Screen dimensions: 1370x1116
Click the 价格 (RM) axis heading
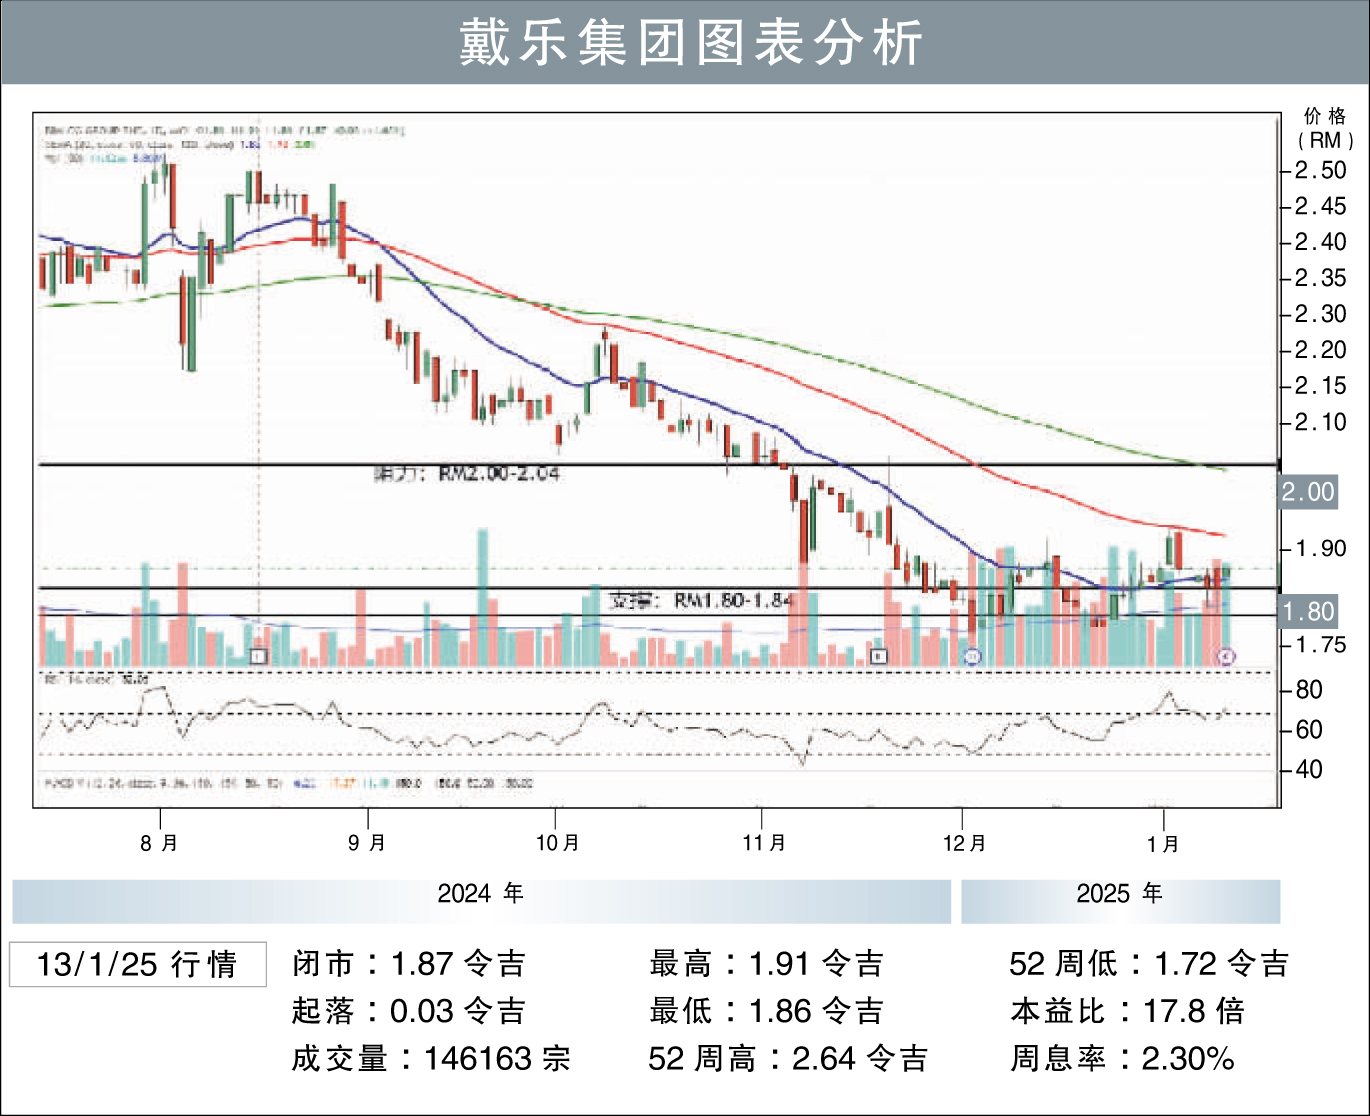pyautogui.click(x=1326, y=128)
